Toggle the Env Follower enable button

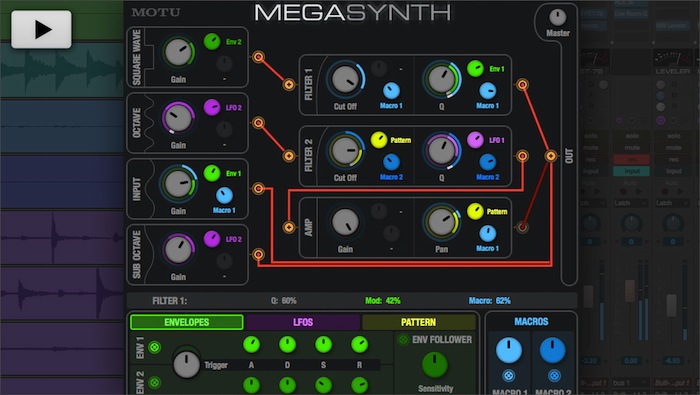403,340
